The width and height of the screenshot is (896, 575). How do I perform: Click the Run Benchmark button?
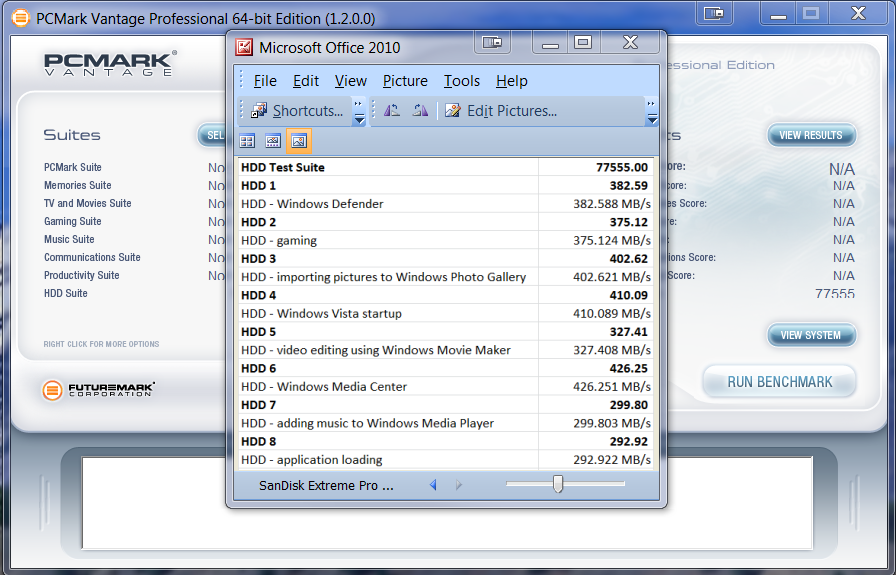[x=780, y=382]
